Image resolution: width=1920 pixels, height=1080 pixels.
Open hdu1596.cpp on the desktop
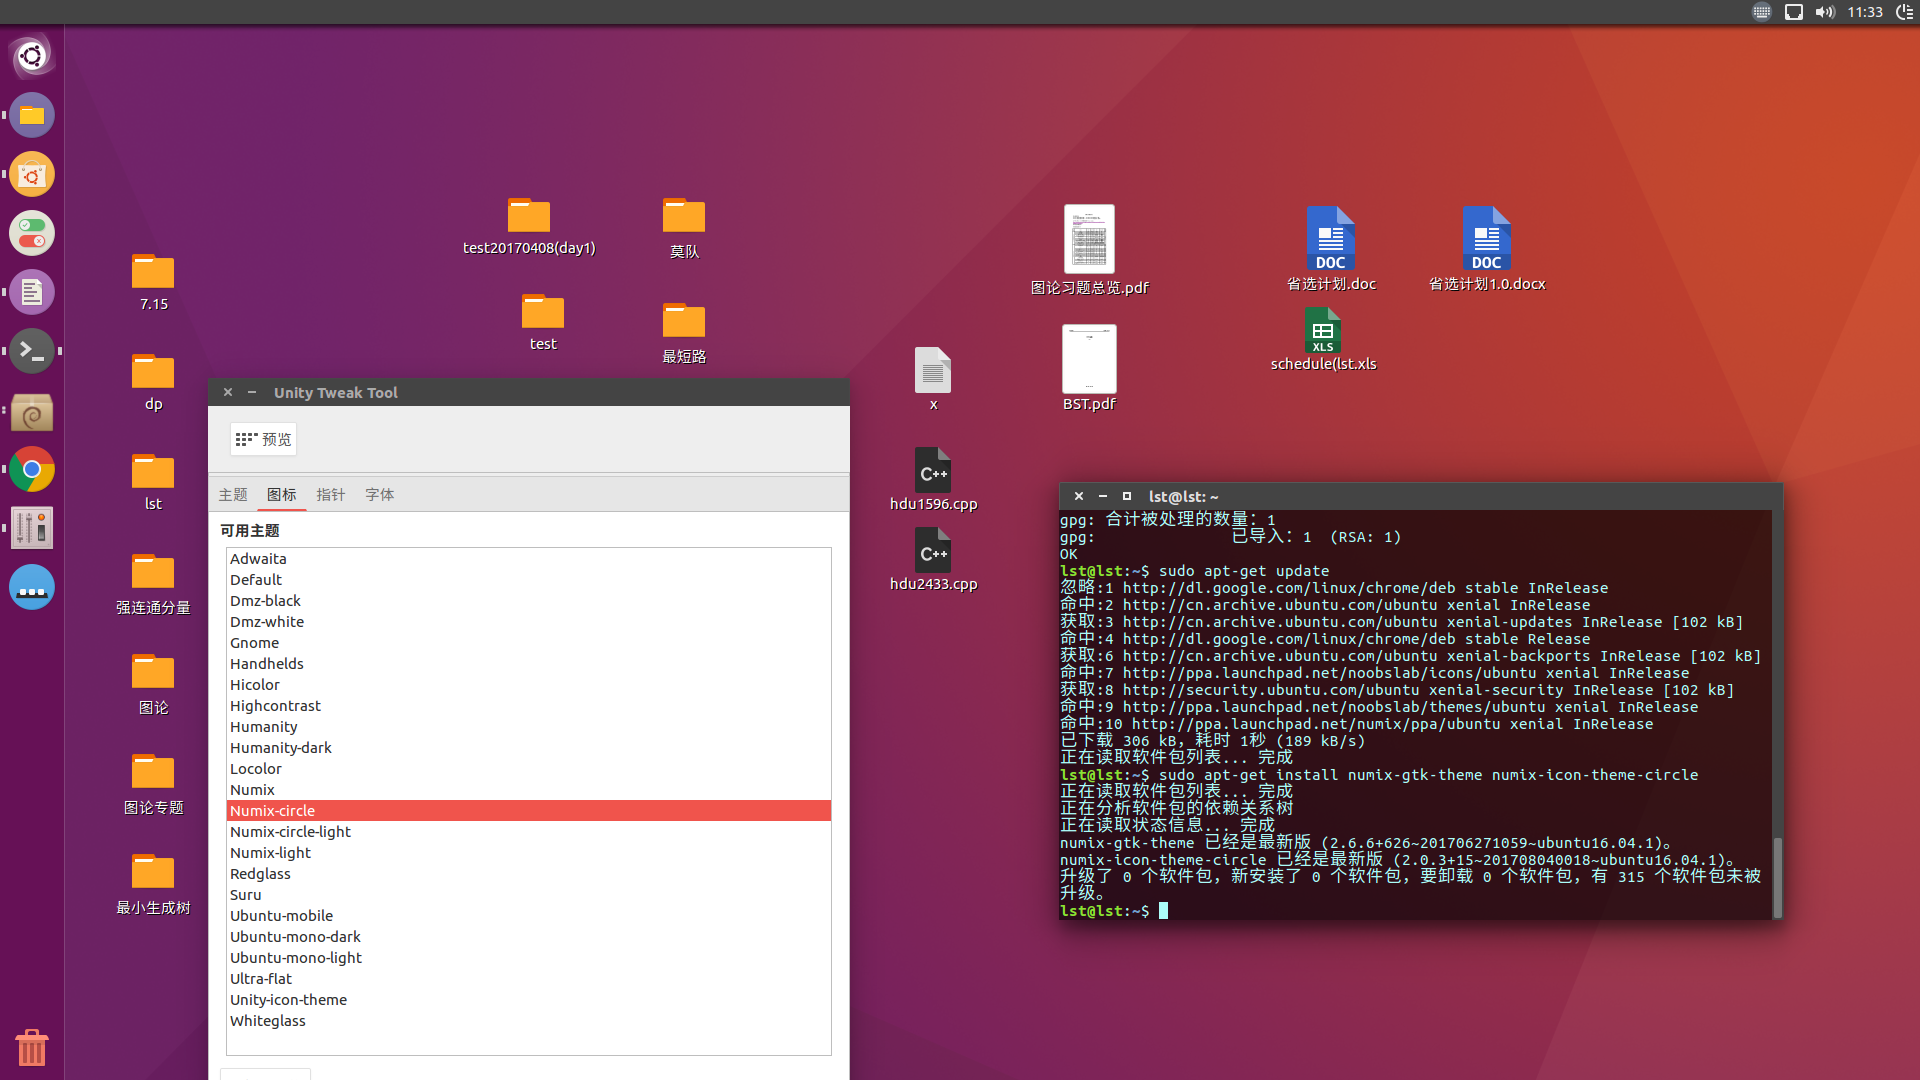[933, 472]
